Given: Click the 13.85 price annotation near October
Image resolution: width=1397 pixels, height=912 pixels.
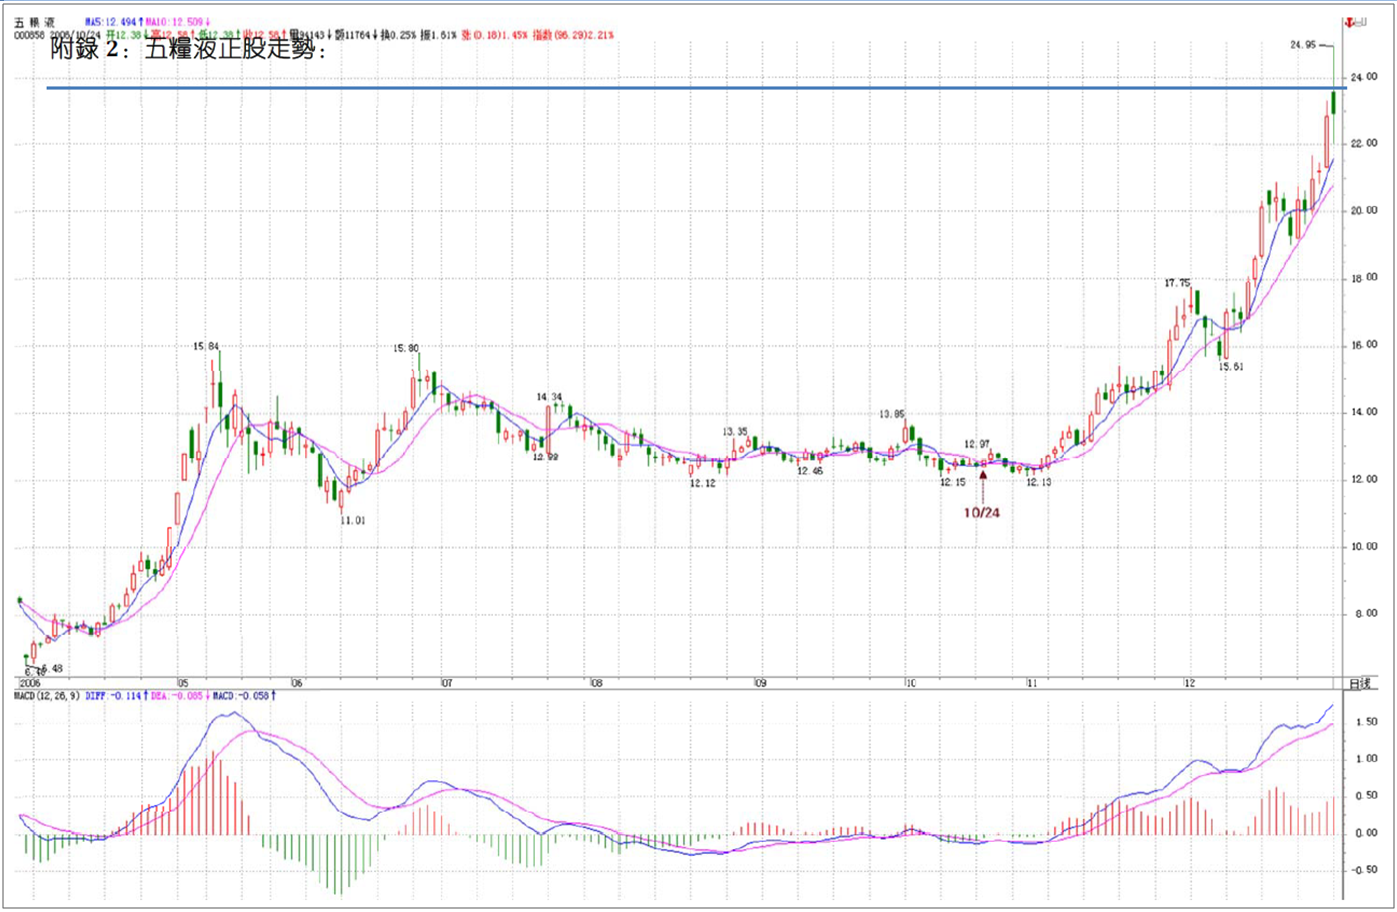Looking at the screenshot, I should coord(891,414).
